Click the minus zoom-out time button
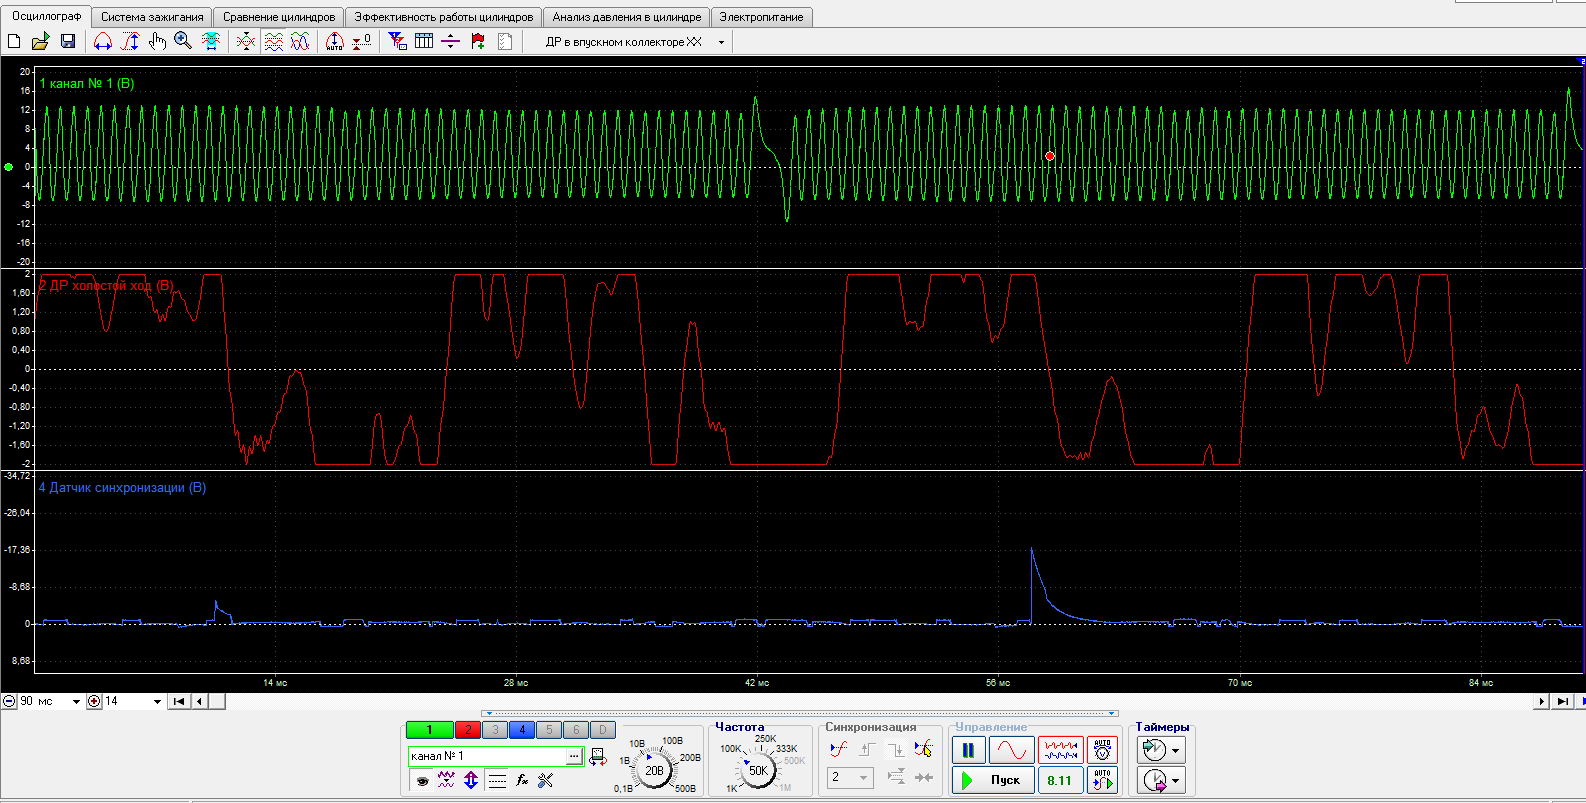This screenshot has width=1586, height=803. (9, 701)
